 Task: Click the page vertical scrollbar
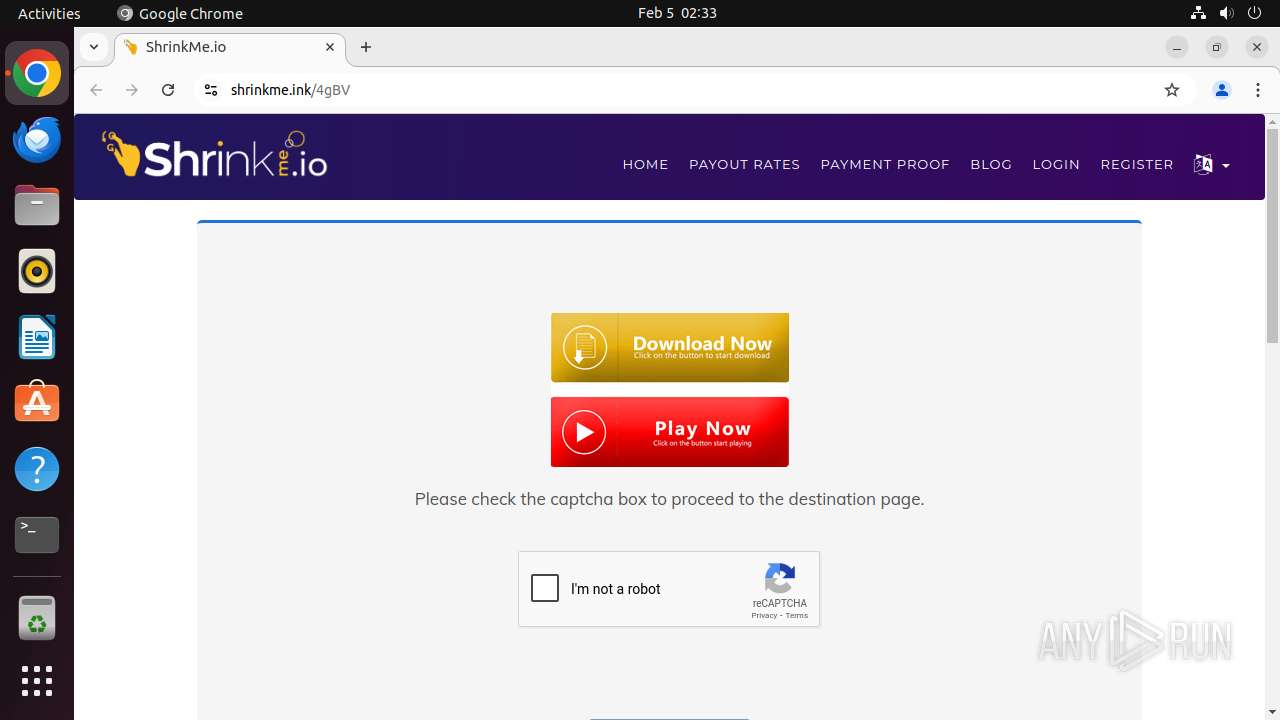[x=1272, y=235]
